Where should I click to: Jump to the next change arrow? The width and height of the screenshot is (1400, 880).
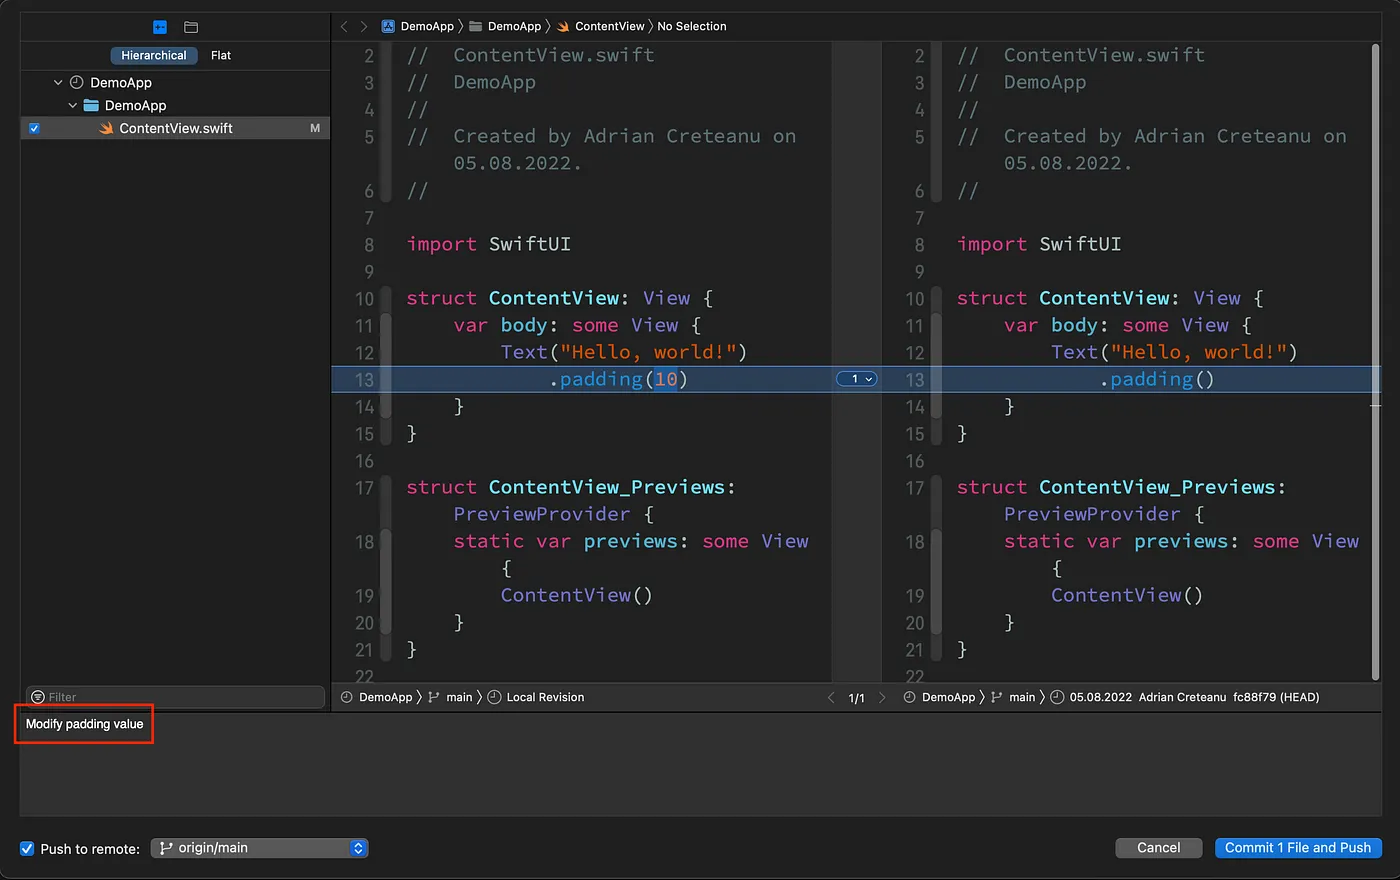[882, 698]
